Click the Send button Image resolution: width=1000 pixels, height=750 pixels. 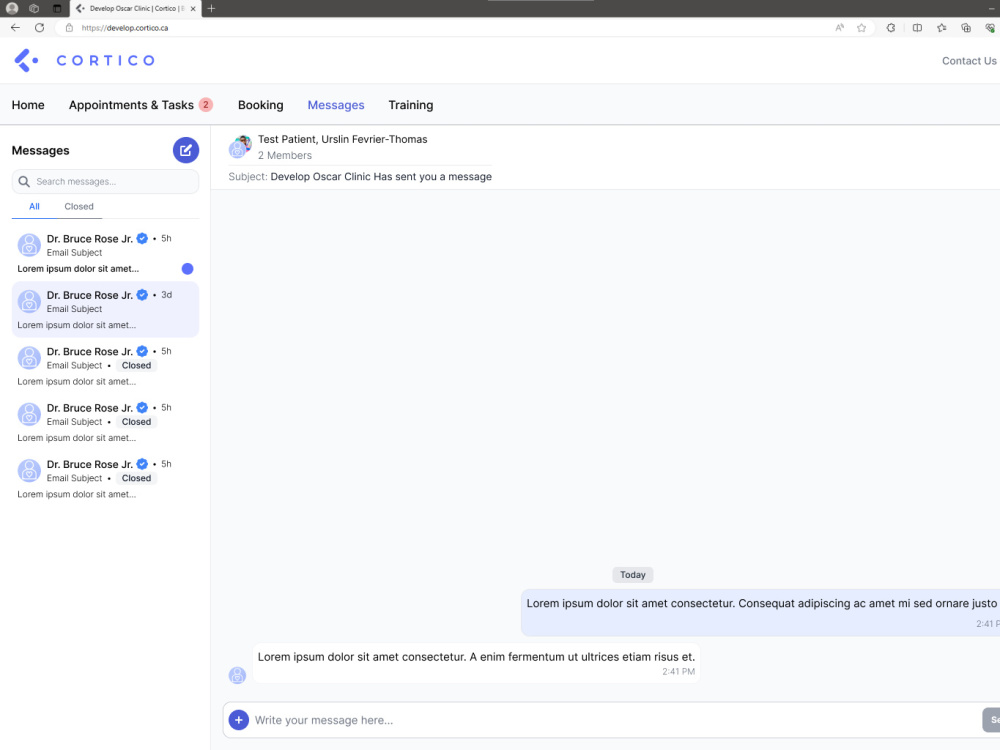click(992, 720)
